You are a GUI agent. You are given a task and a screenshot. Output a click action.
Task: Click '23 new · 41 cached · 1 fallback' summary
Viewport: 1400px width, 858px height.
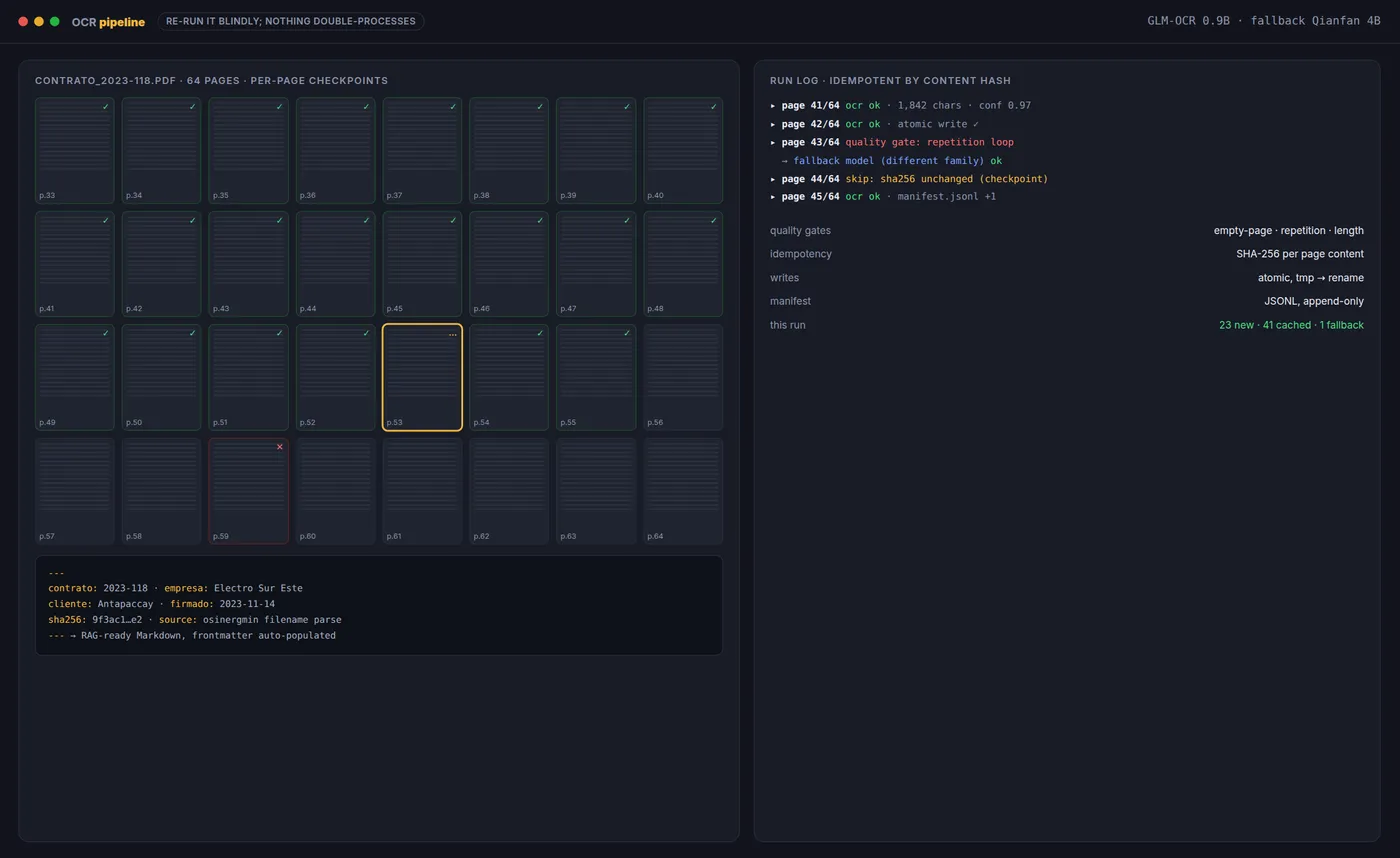click(x=1291, y=325)
